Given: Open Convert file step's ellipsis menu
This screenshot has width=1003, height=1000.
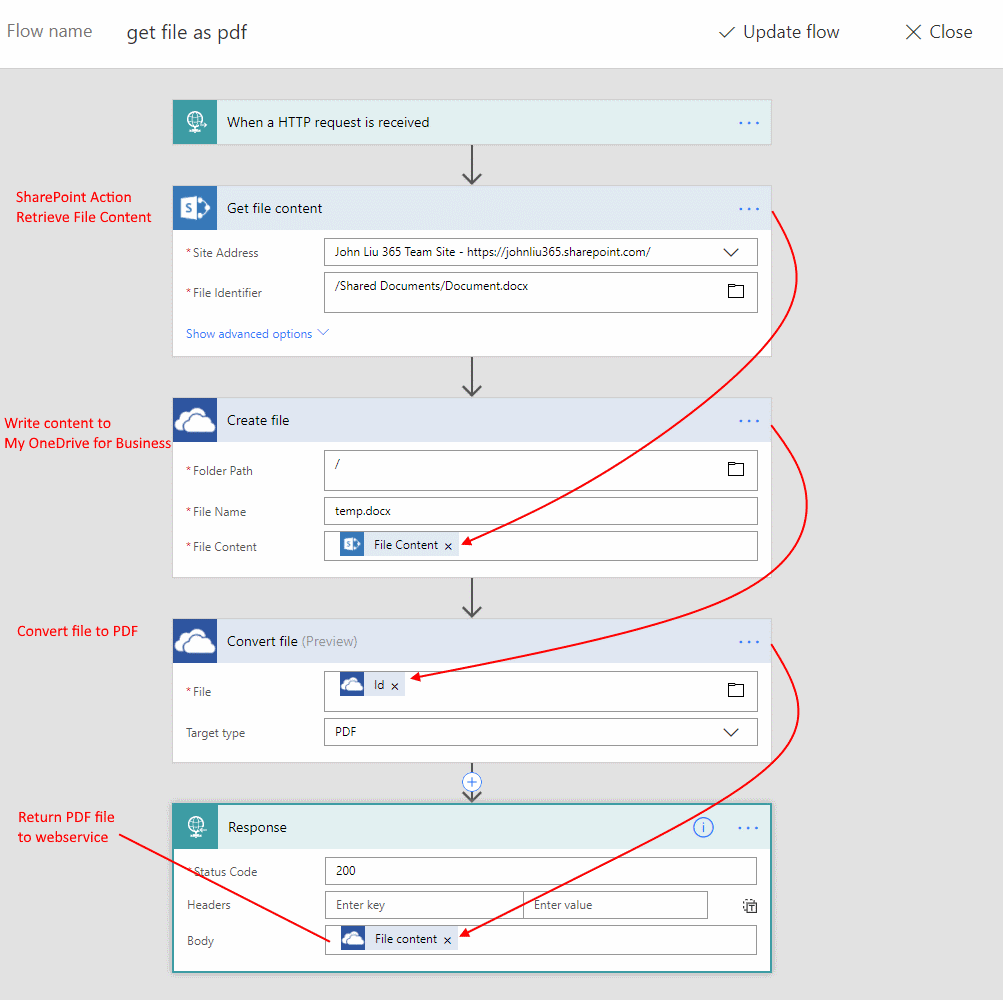Looking at the screenshot, I should click(749, 642).
